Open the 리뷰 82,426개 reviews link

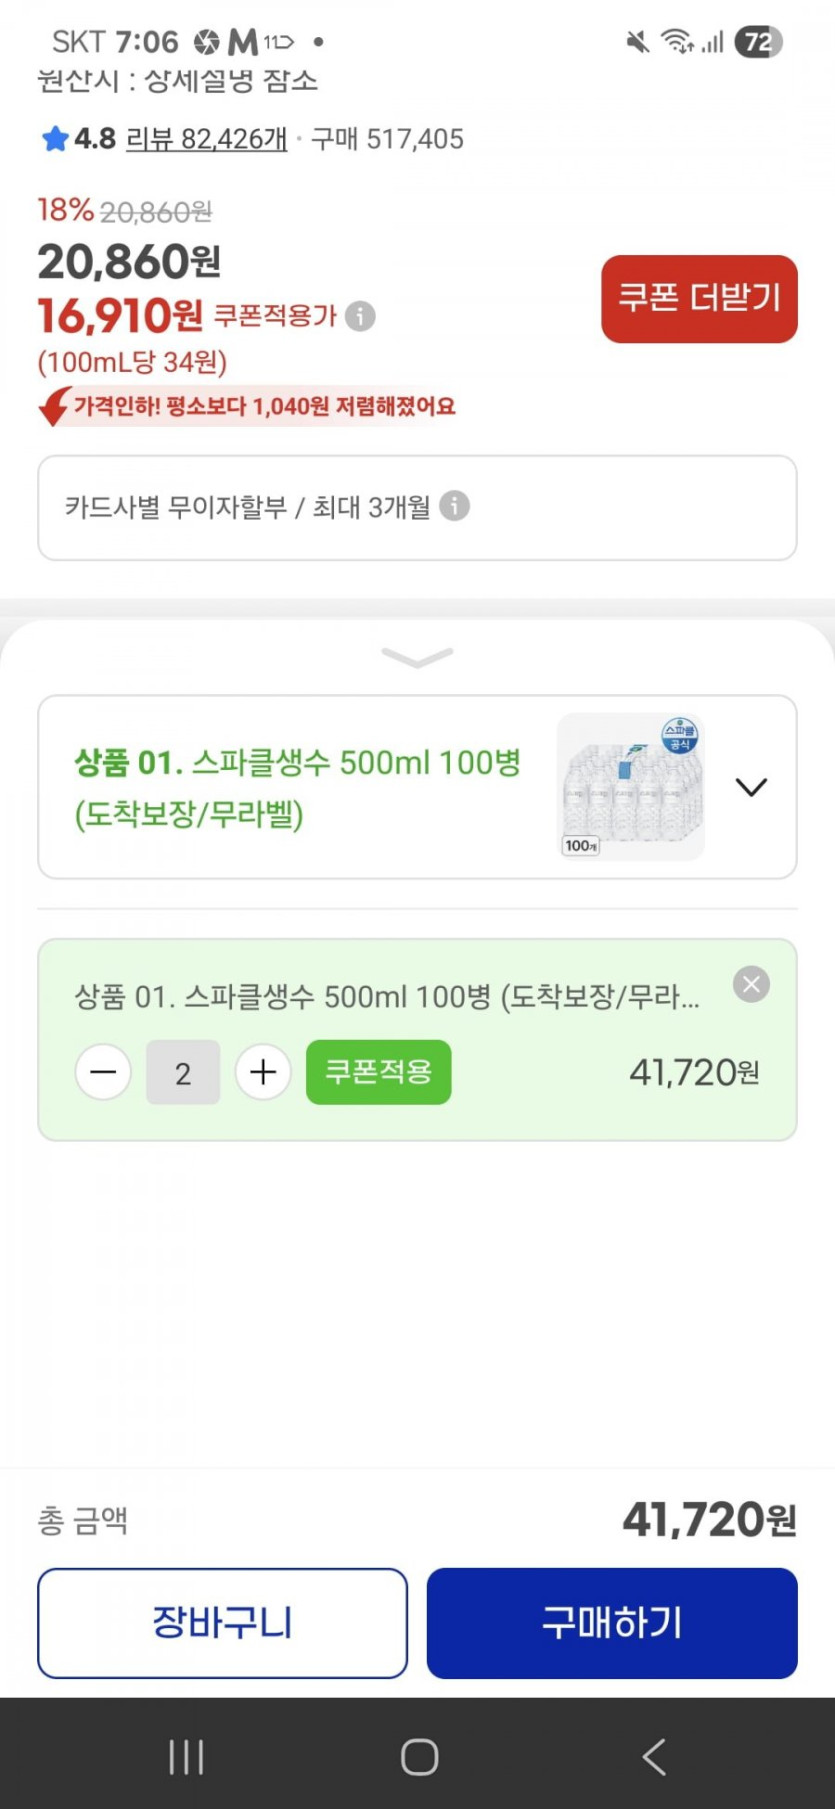click(206, 139)
